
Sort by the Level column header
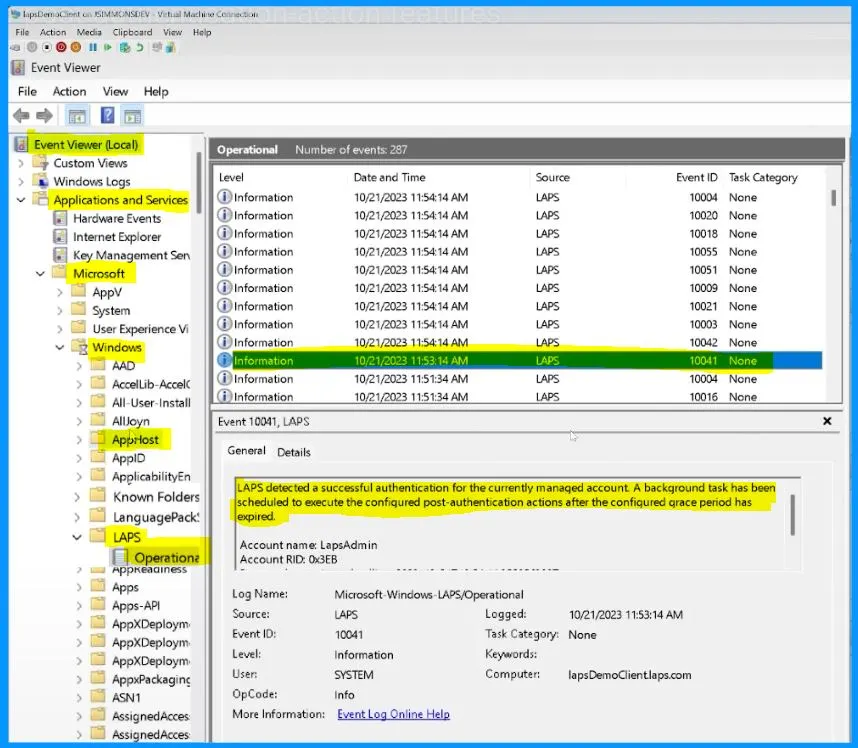[x=231, y=177]
